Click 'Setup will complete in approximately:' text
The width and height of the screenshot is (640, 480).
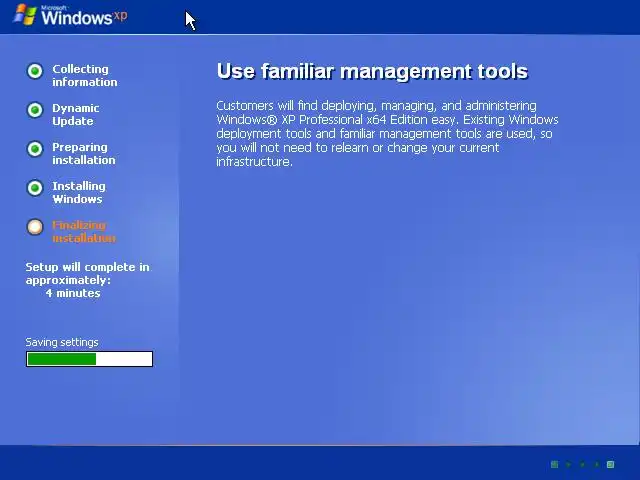[x=87, y=273]
